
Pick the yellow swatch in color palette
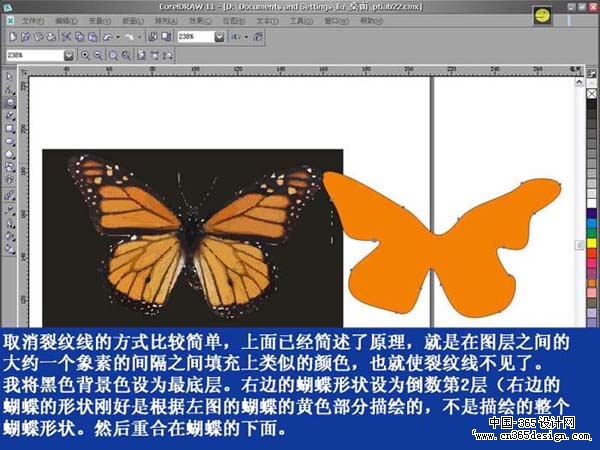click(592, 243)
